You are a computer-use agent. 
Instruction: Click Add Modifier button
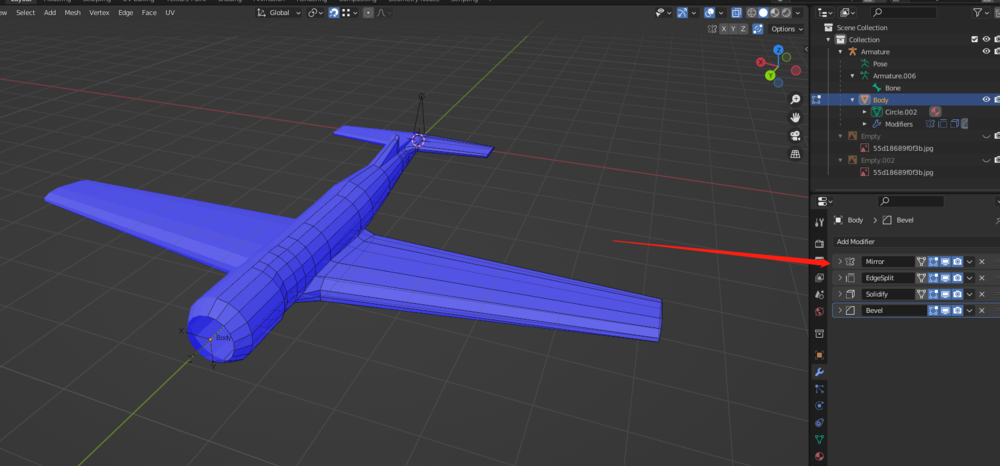coord(916,242)
